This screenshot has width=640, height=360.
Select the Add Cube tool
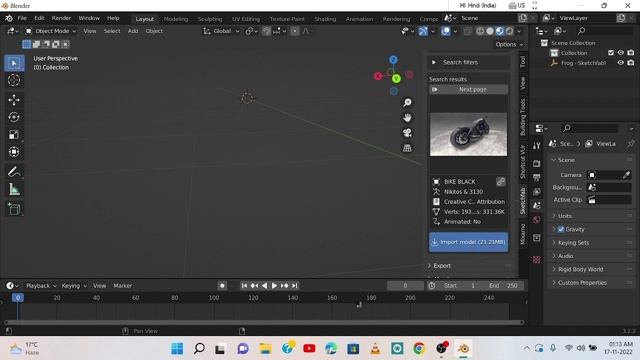(14, 209)
